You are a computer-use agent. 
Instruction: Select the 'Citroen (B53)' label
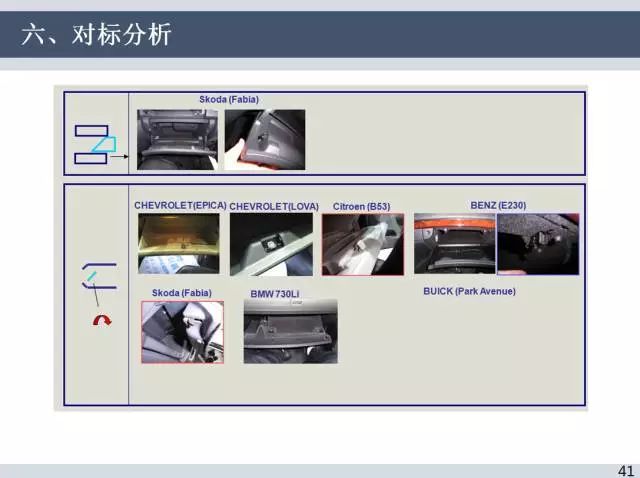click(361, 207)
